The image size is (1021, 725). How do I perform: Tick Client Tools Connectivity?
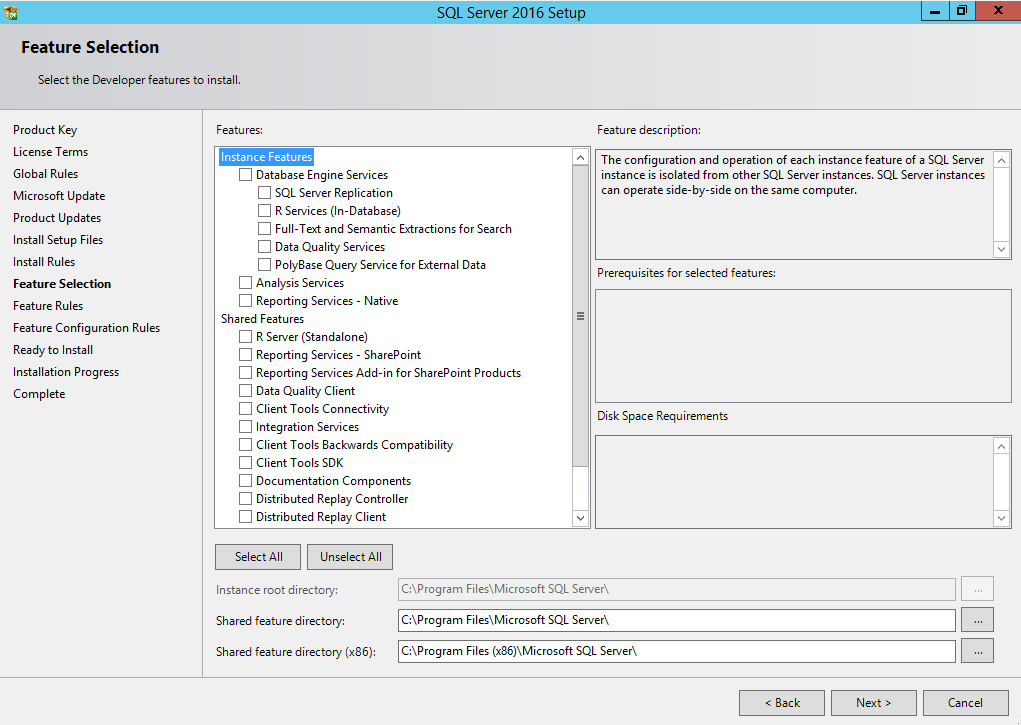(x=245, y=408)
